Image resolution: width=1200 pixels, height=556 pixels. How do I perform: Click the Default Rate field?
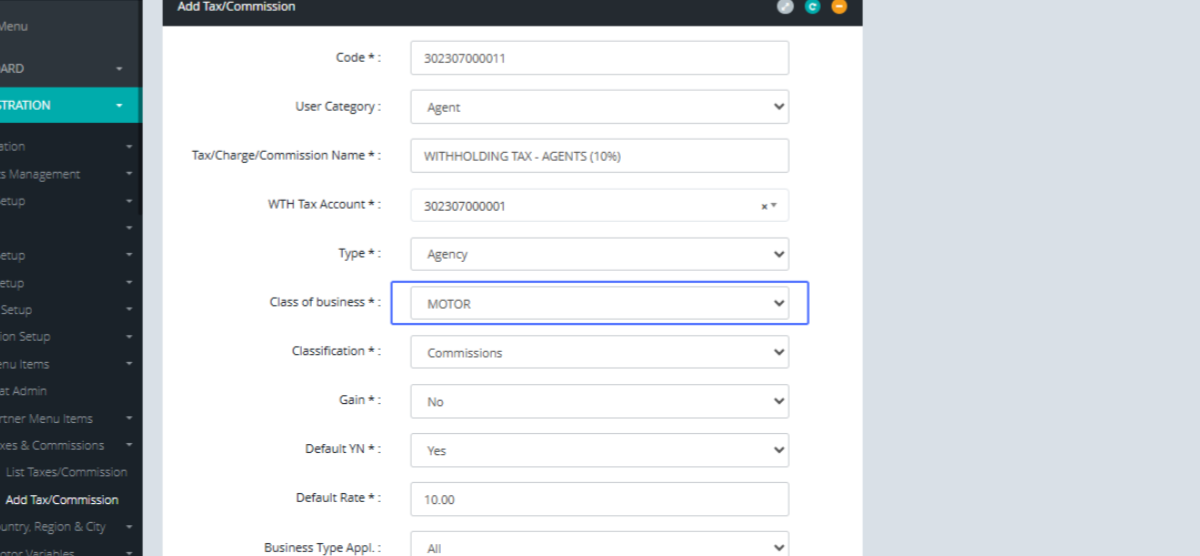tap(599, 498)
